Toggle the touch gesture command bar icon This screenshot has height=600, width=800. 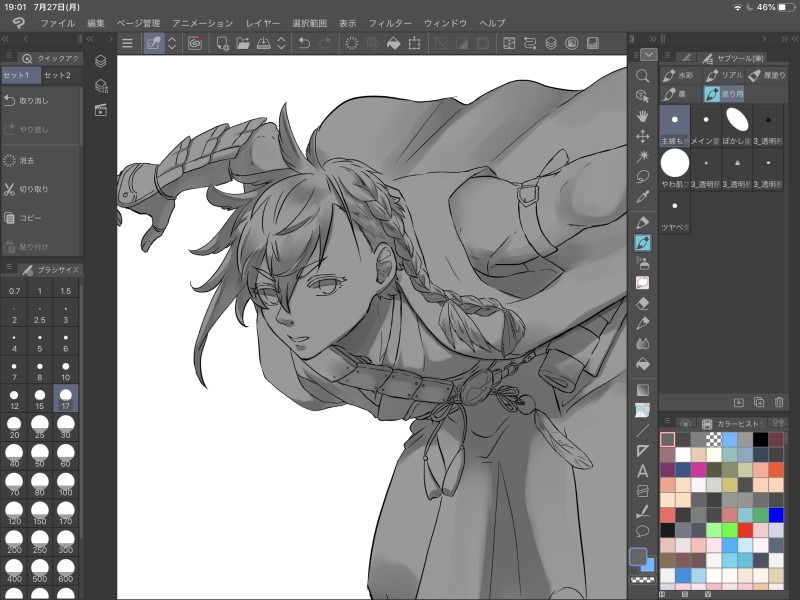click(154, 43)
